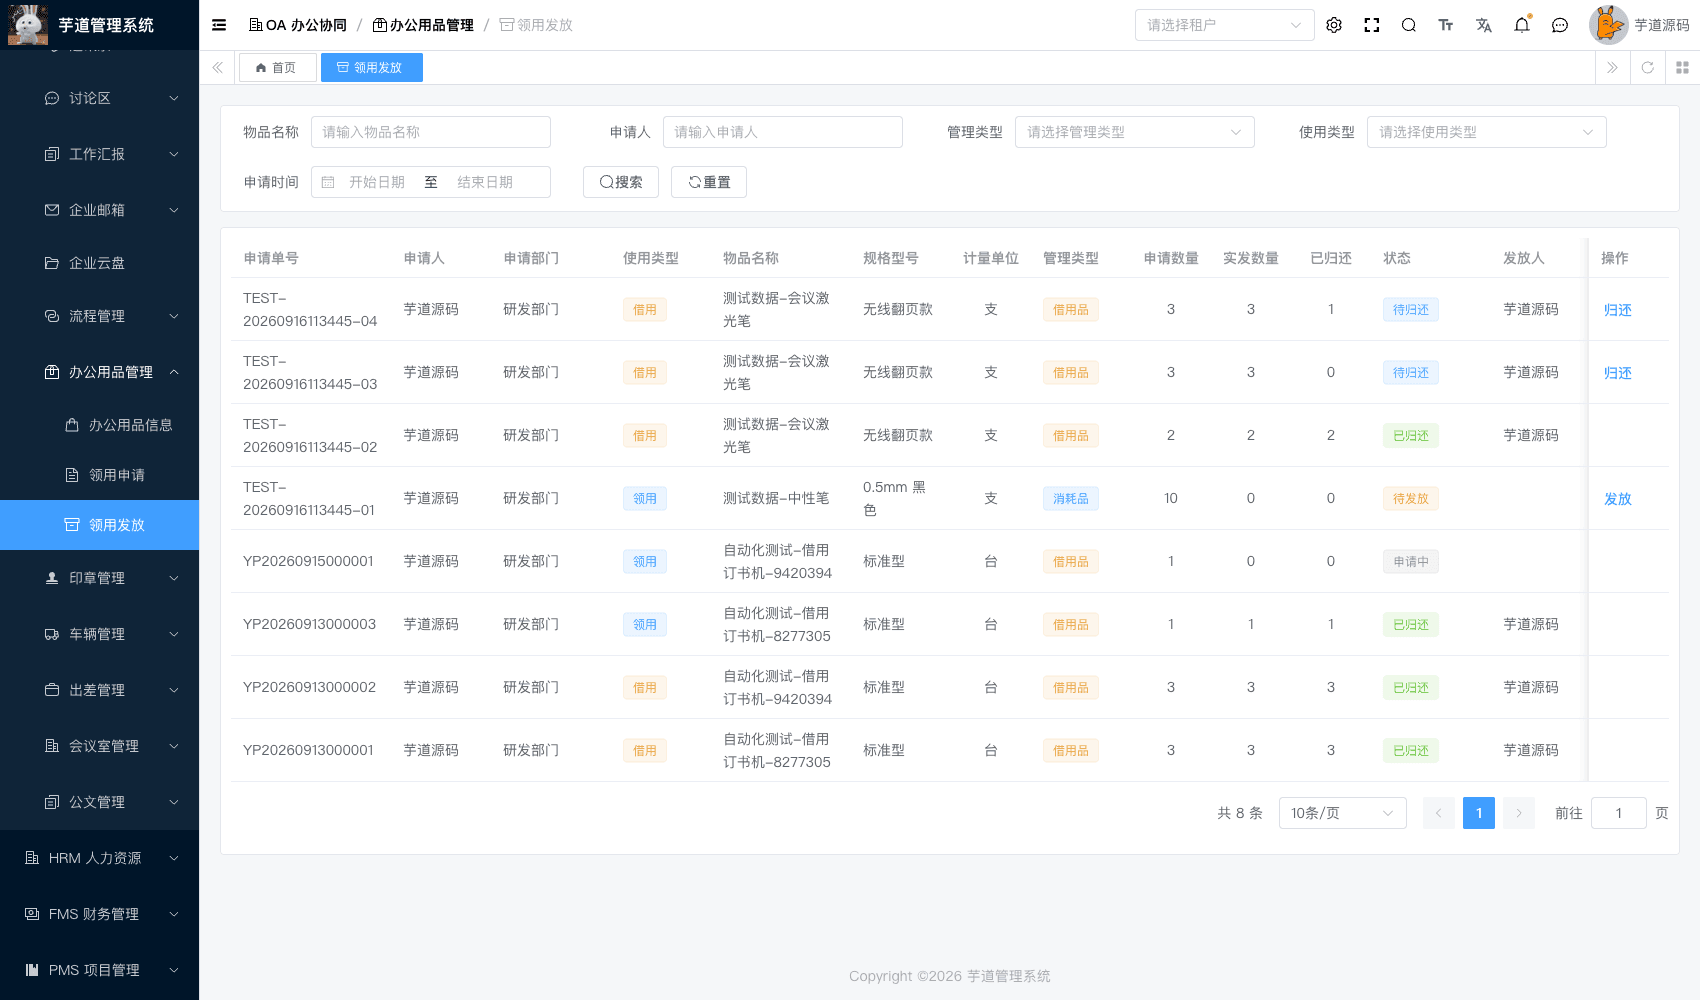This screenshot has height=1000, width=1700.
Task: Collapse the 办公用品管理 sidebar menu
Action: [100, 372]
